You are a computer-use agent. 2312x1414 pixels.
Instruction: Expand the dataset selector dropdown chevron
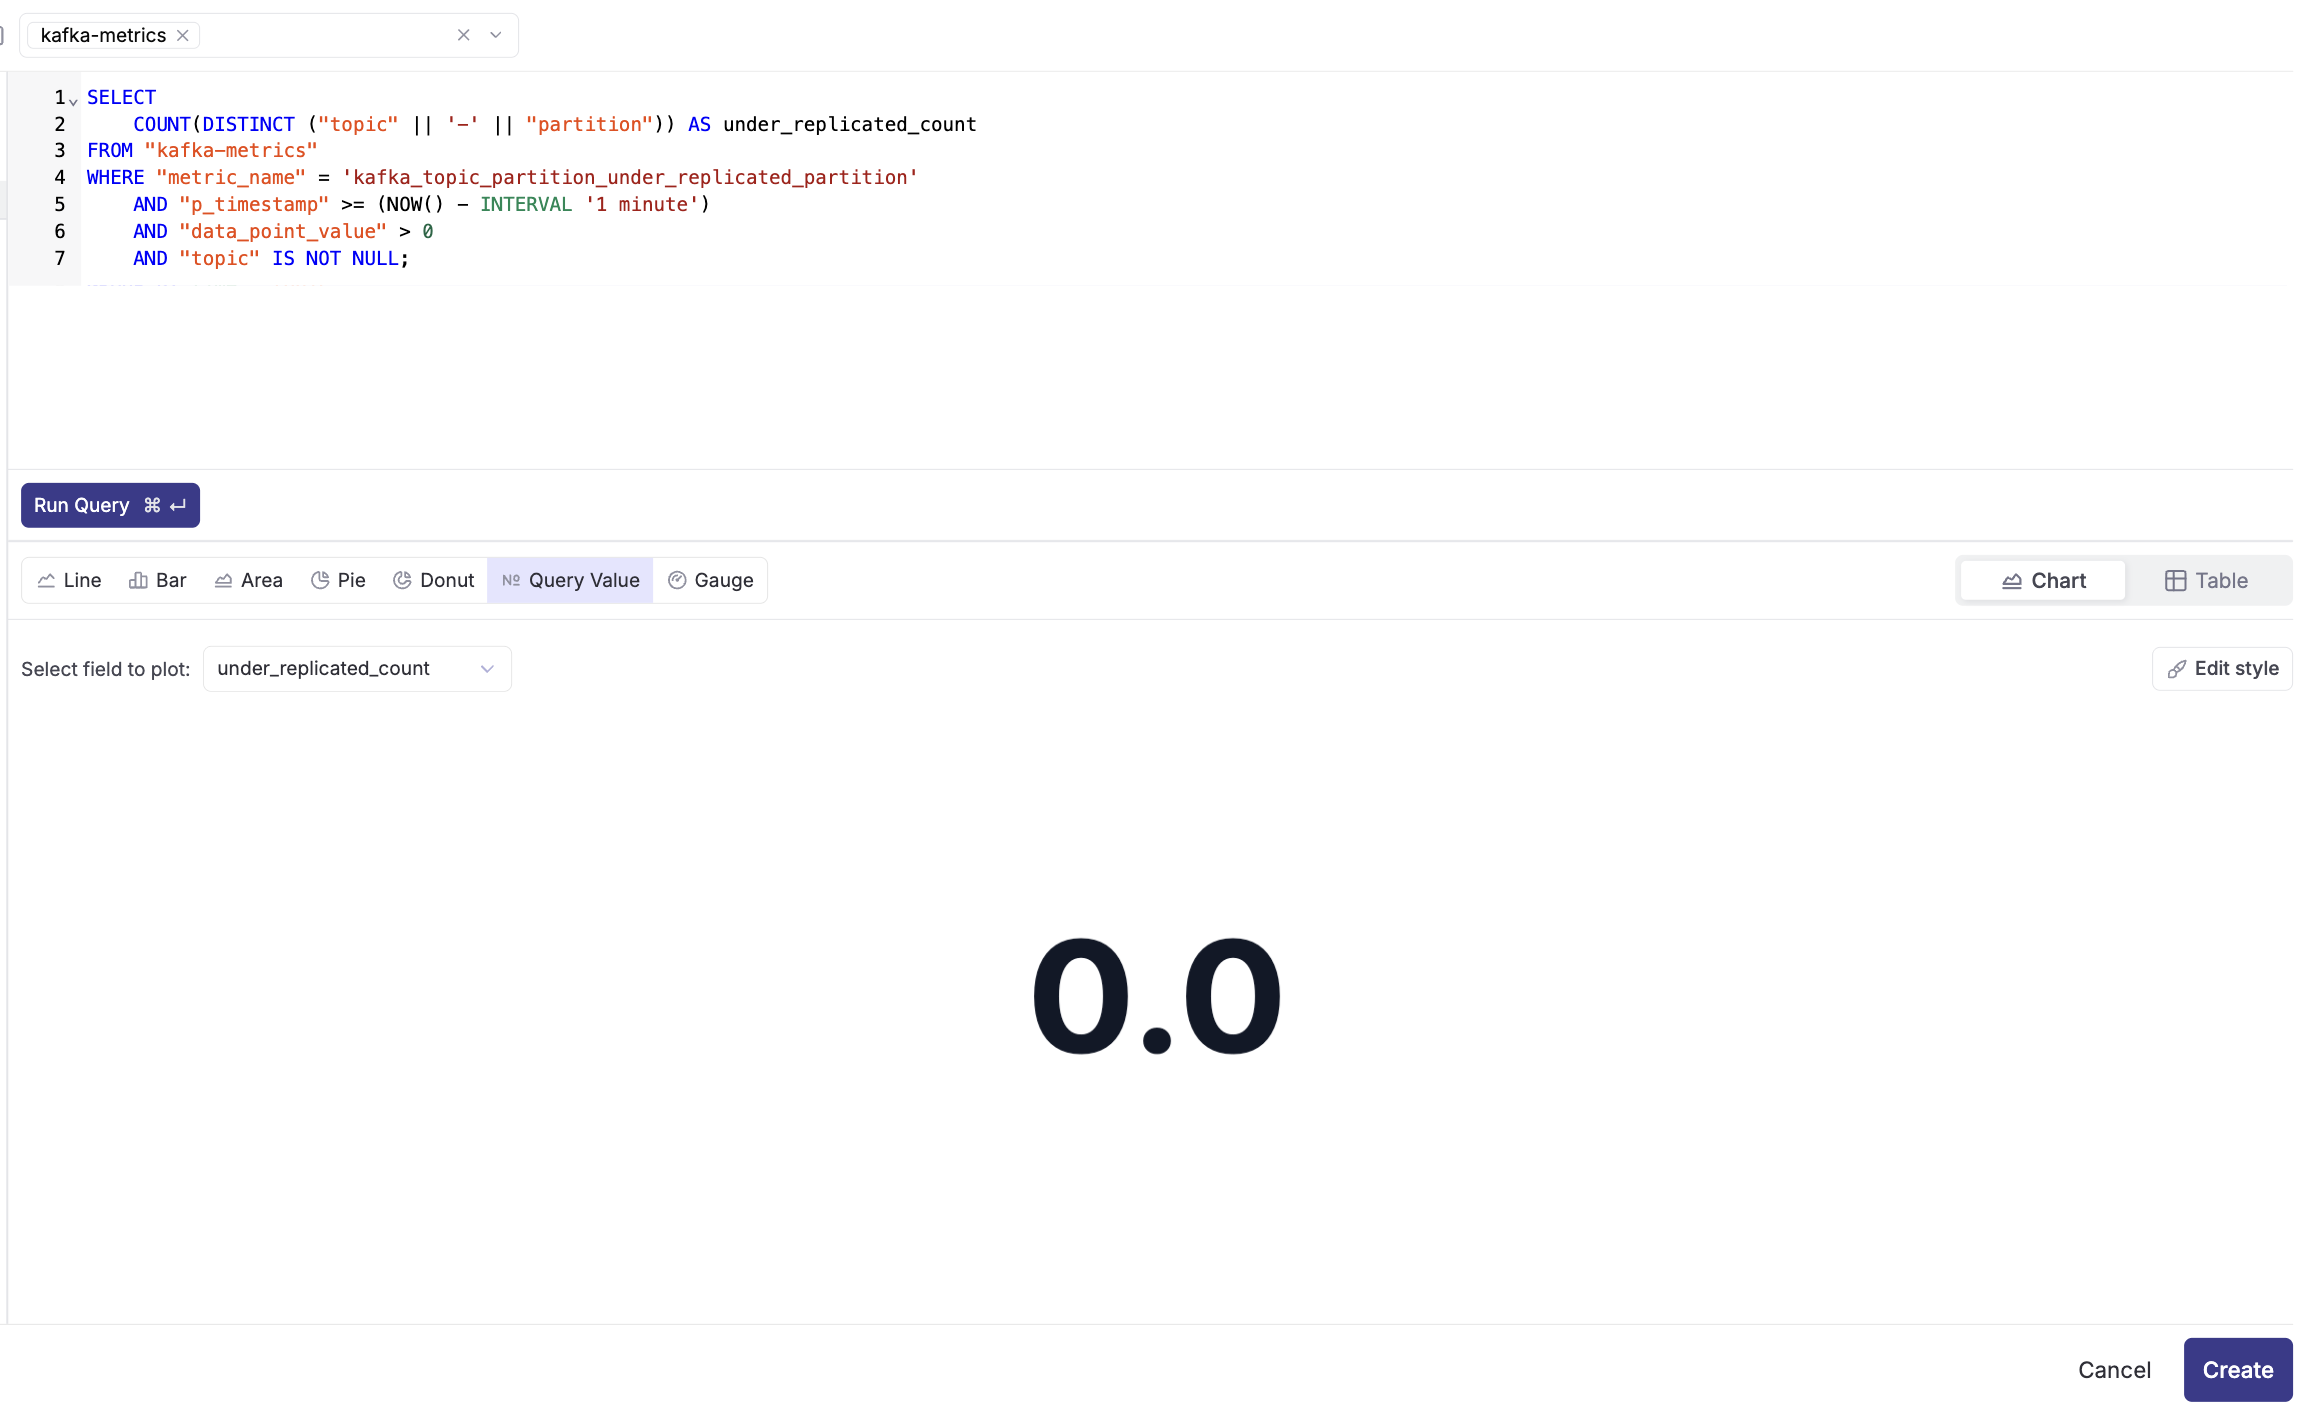496,35
